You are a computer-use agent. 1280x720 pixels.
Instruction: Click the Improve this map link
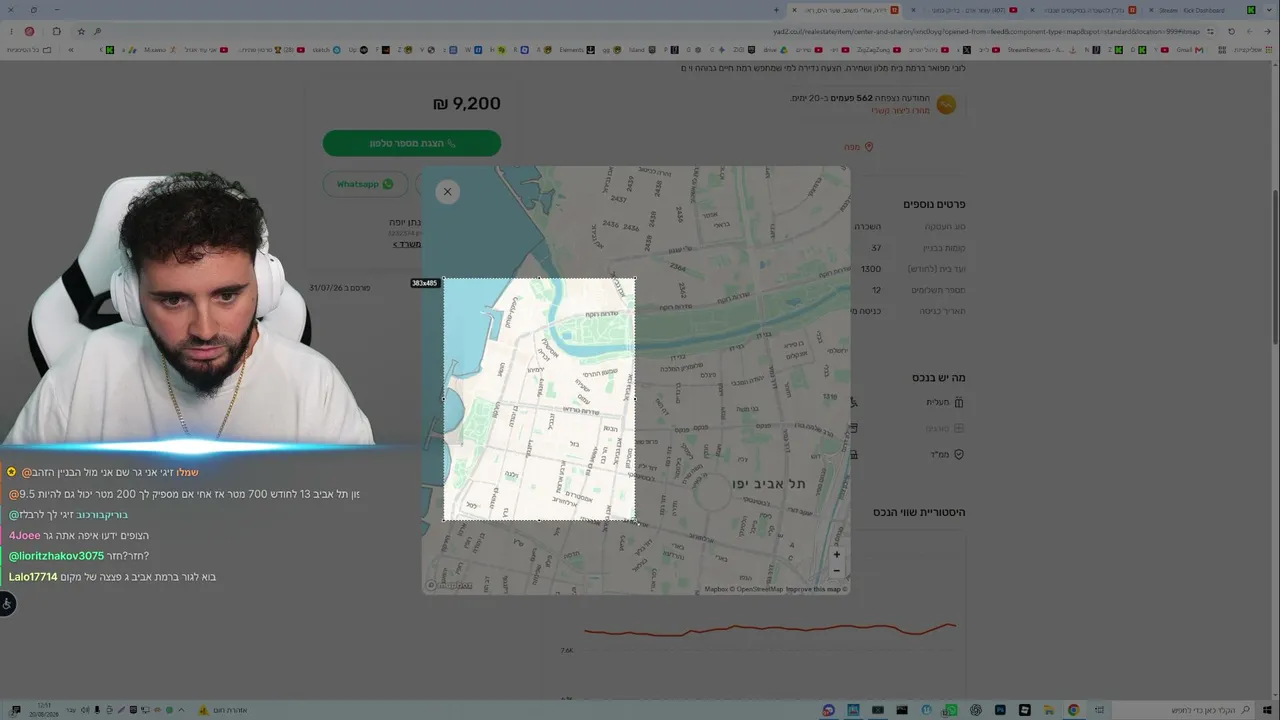pyautogui.click(x=815, y=589)
